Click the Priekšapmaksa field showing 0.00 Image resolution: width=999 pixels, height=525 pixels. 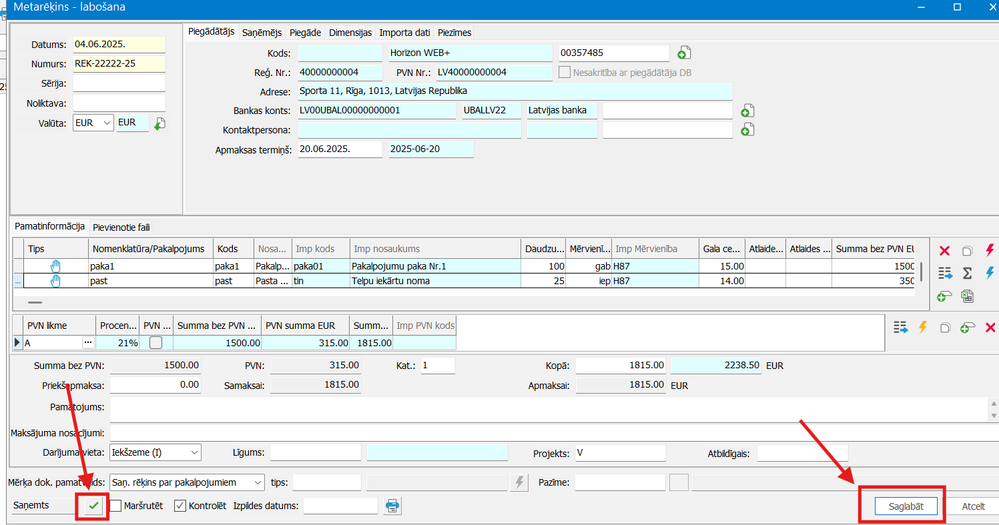[155, 385]
